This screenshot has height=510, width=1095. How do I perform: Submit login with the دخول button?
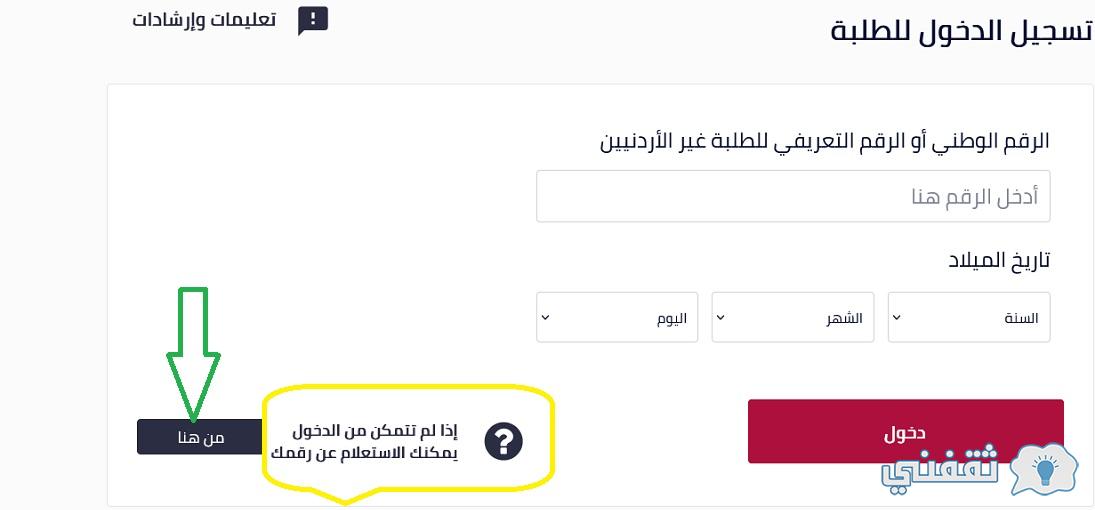[905, 431]
